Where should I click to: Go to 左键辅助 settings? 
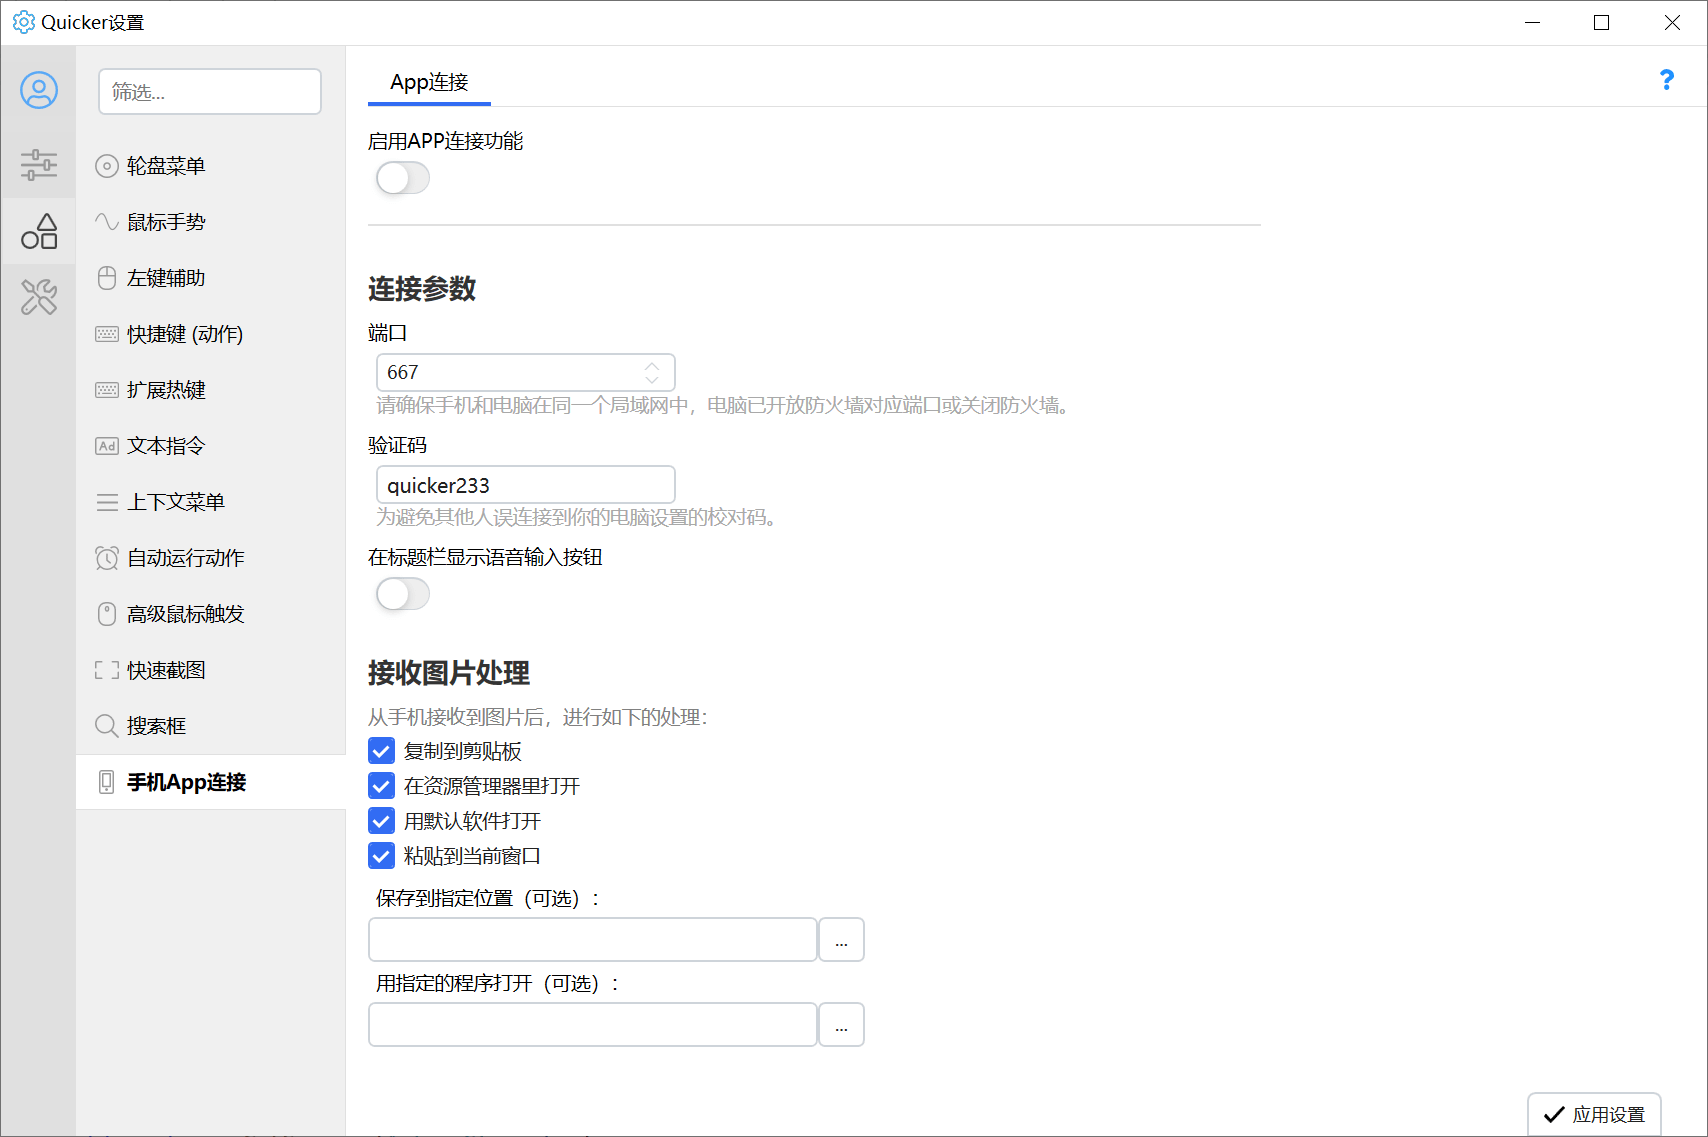(x=211, y=278)
